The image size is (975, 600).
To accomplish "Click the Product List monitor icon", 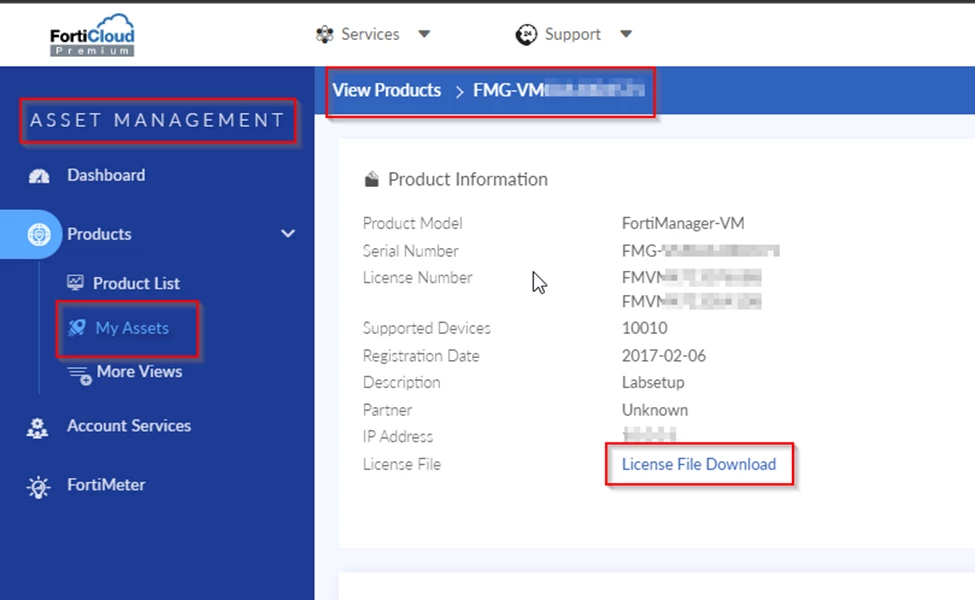I will pyautogui.click(x=75, y=283).
